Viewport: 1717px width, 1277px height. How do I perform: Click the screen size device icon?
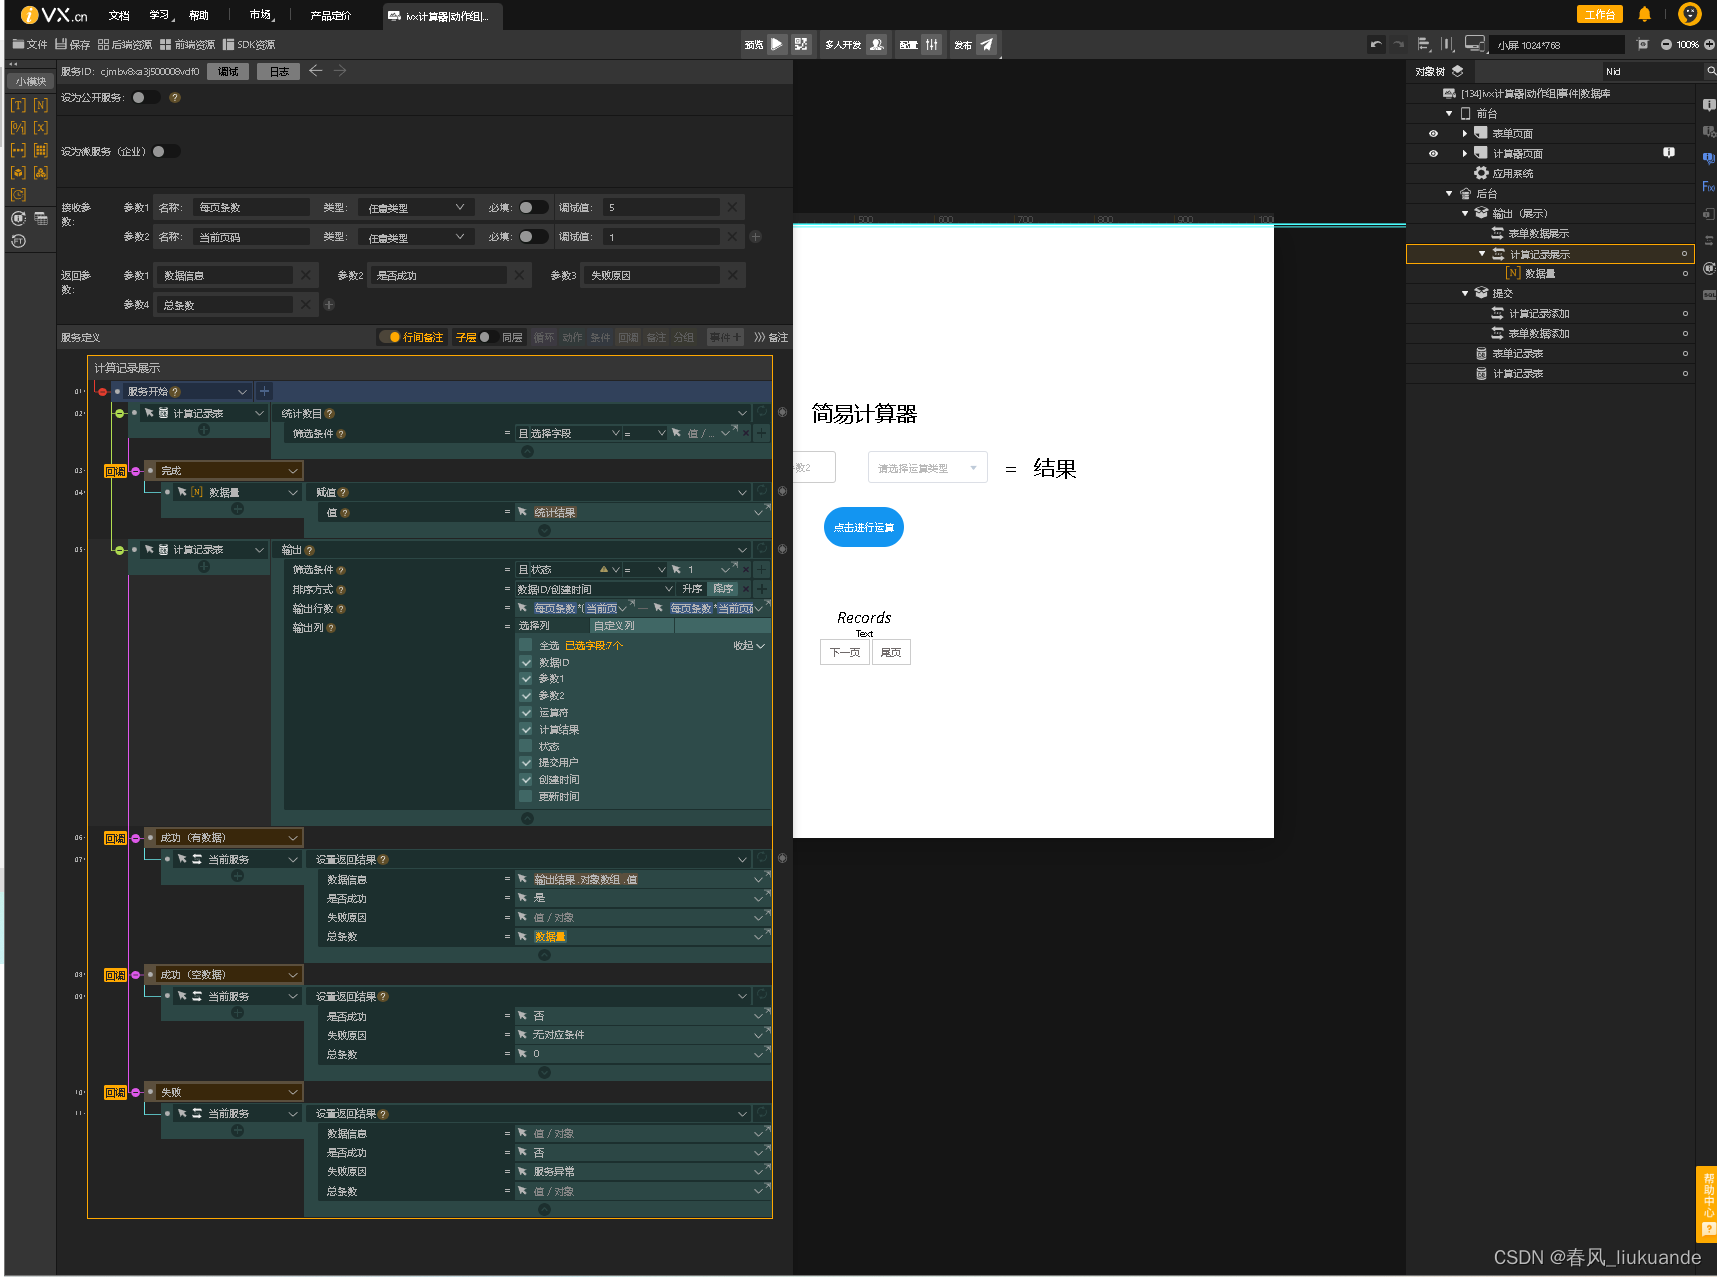pyautogui.click(x=1474, y=44)
